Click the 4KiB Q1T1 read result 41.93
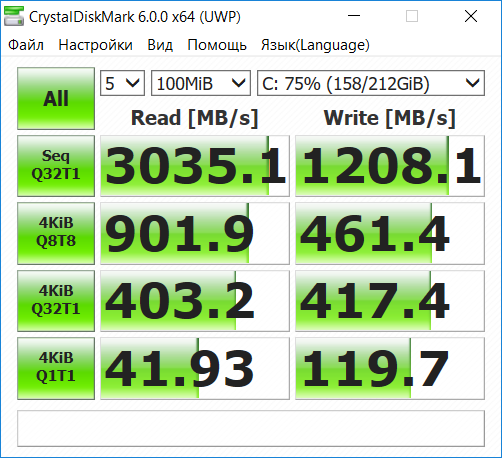 pos(195,368)
